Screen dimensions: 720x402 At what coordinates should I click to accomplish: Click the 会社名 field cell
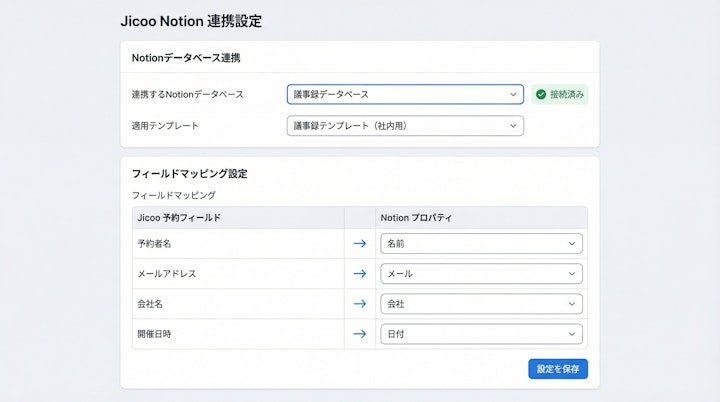238,304
